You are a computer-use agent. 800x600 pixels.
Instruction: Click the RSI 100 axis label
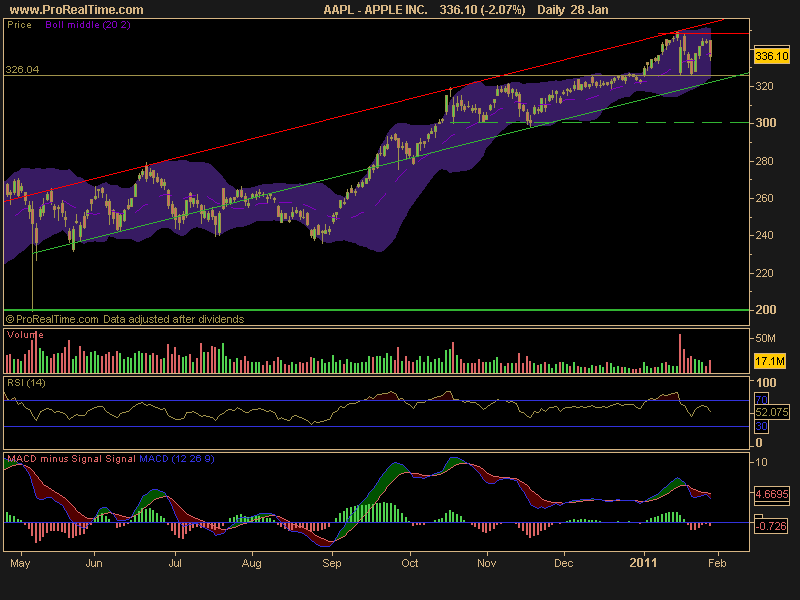(766, 383)
